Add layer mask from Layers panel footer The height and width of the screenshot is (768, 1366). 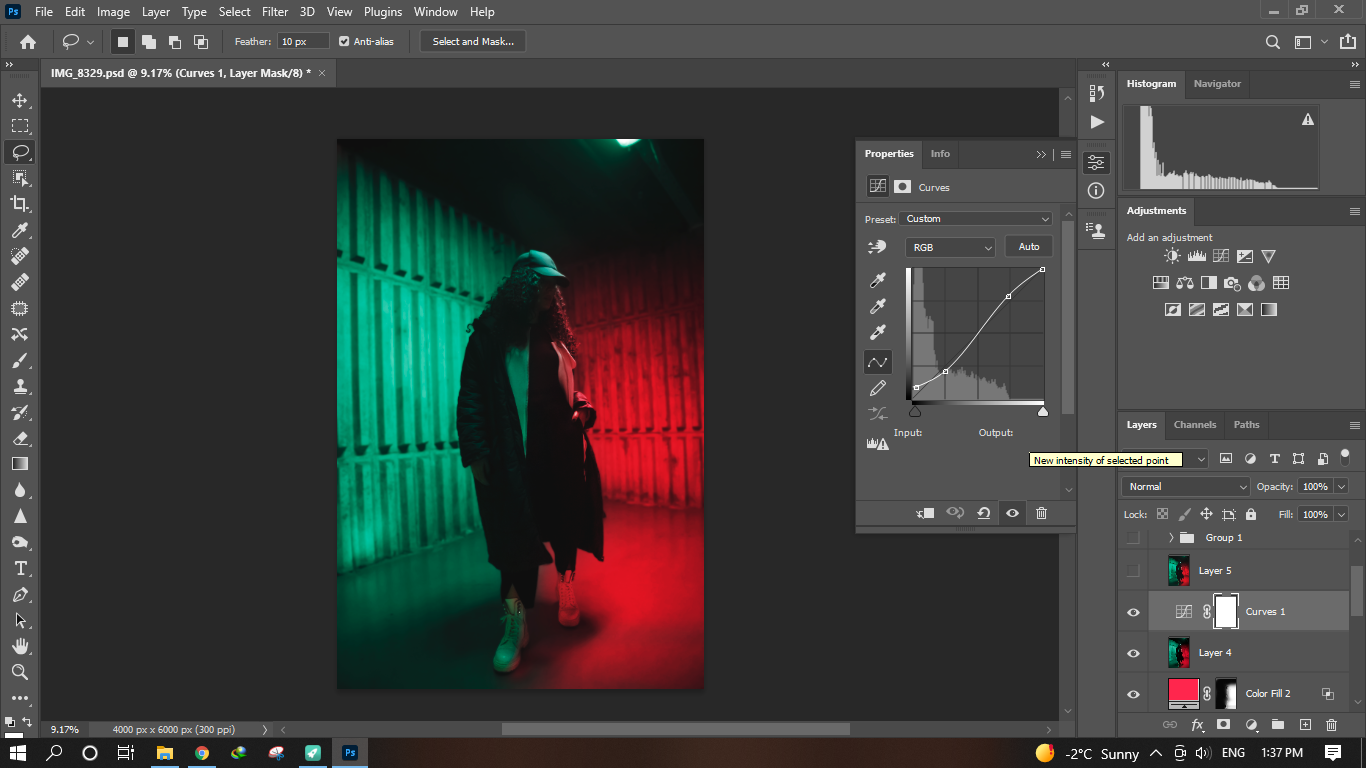(x=1223, y=724)
